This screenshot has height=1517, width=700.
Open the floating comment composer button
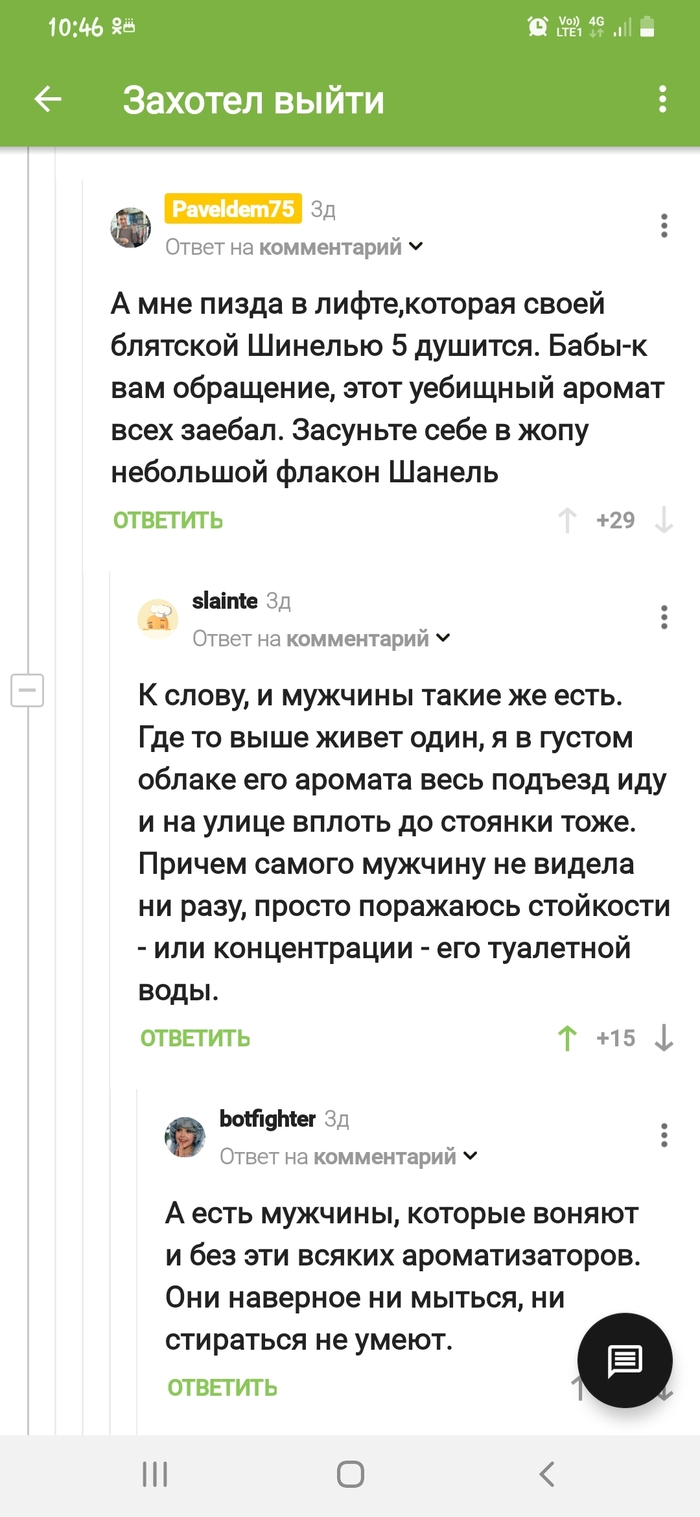click(624, 1360)
